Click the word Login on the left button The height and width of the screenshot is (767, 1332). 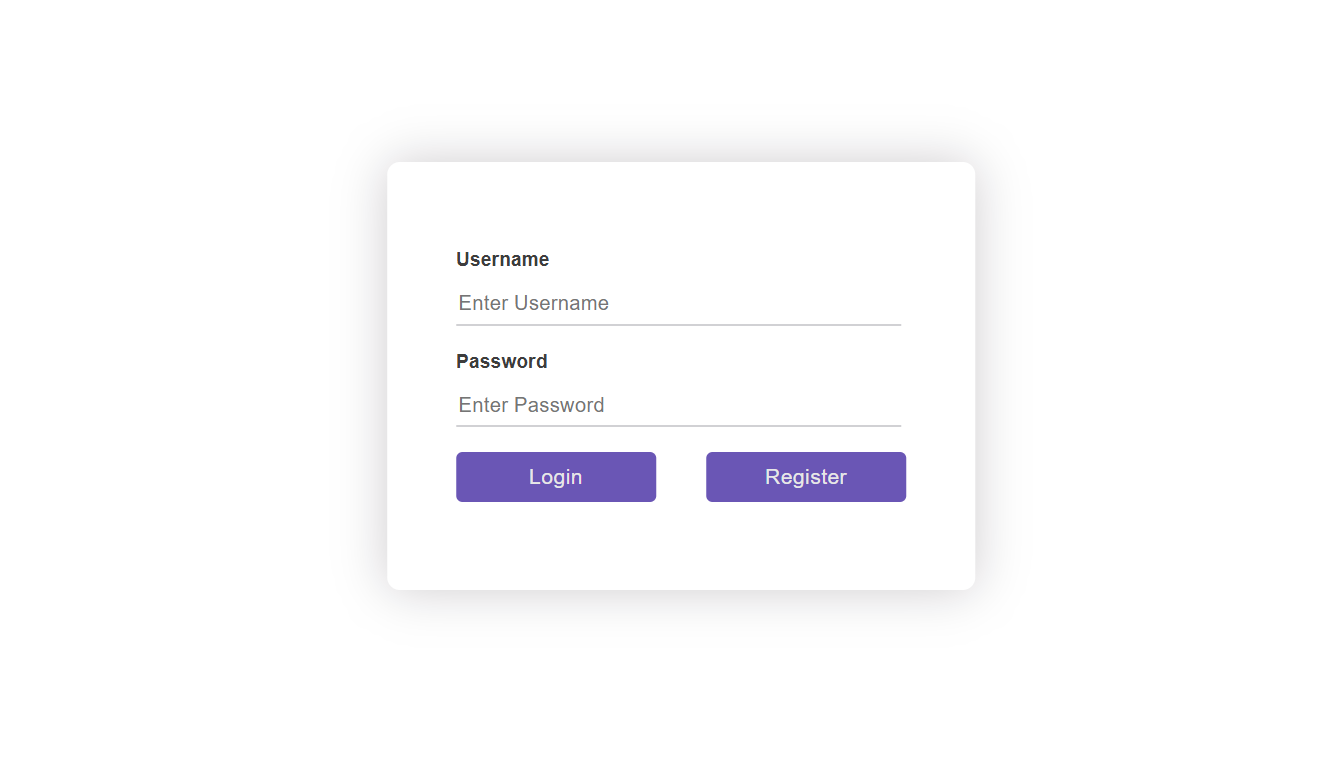click(x=556, y=477)
